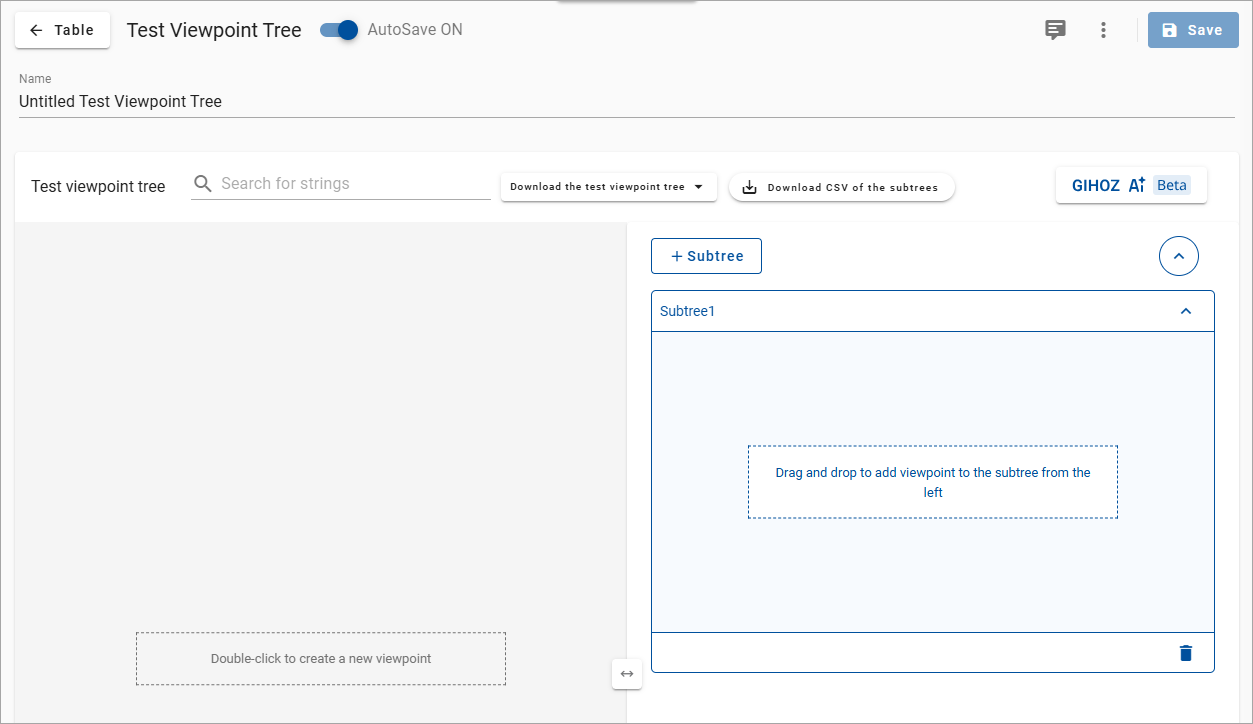The height and width of the screenshot is (724, 1253).
Task: Open the Download the test viewpoint tree dropdown
Action: pyautogui.click(x=608, y=186)
